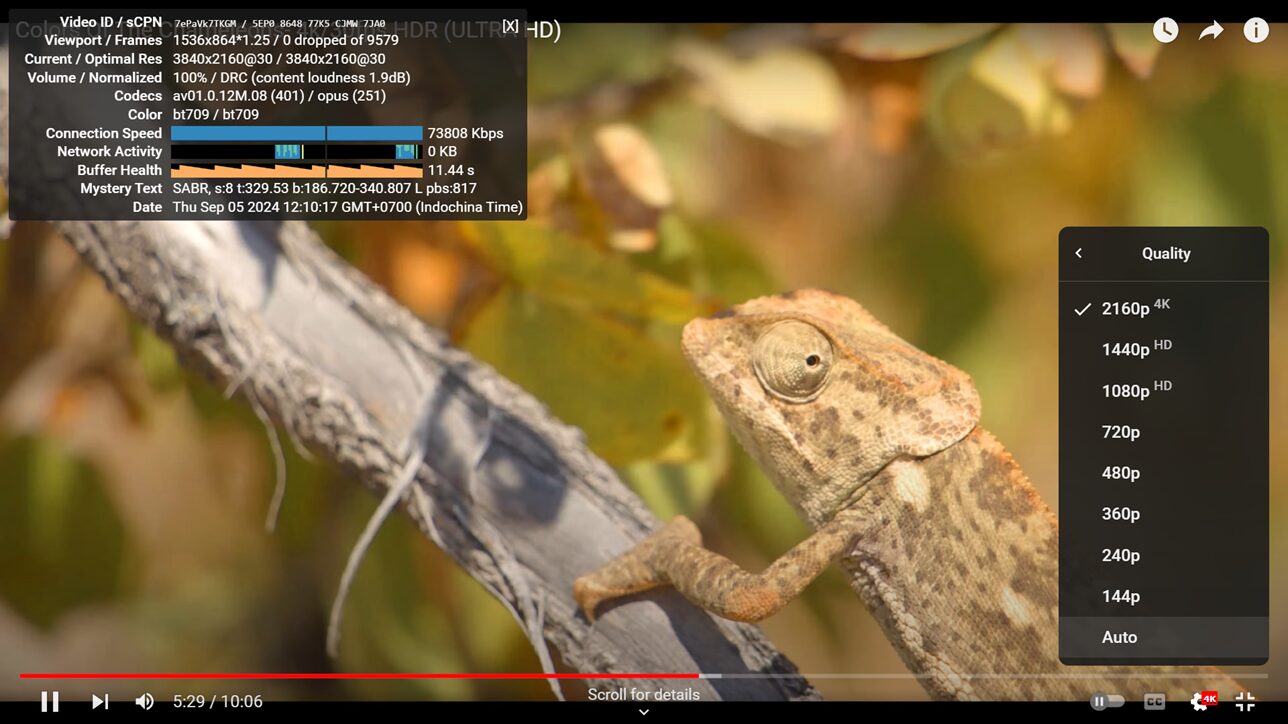The image size is (1288, 724).
Task: Click the 5:29 / 10:06 time display
Action: click(x=218, y=701)
